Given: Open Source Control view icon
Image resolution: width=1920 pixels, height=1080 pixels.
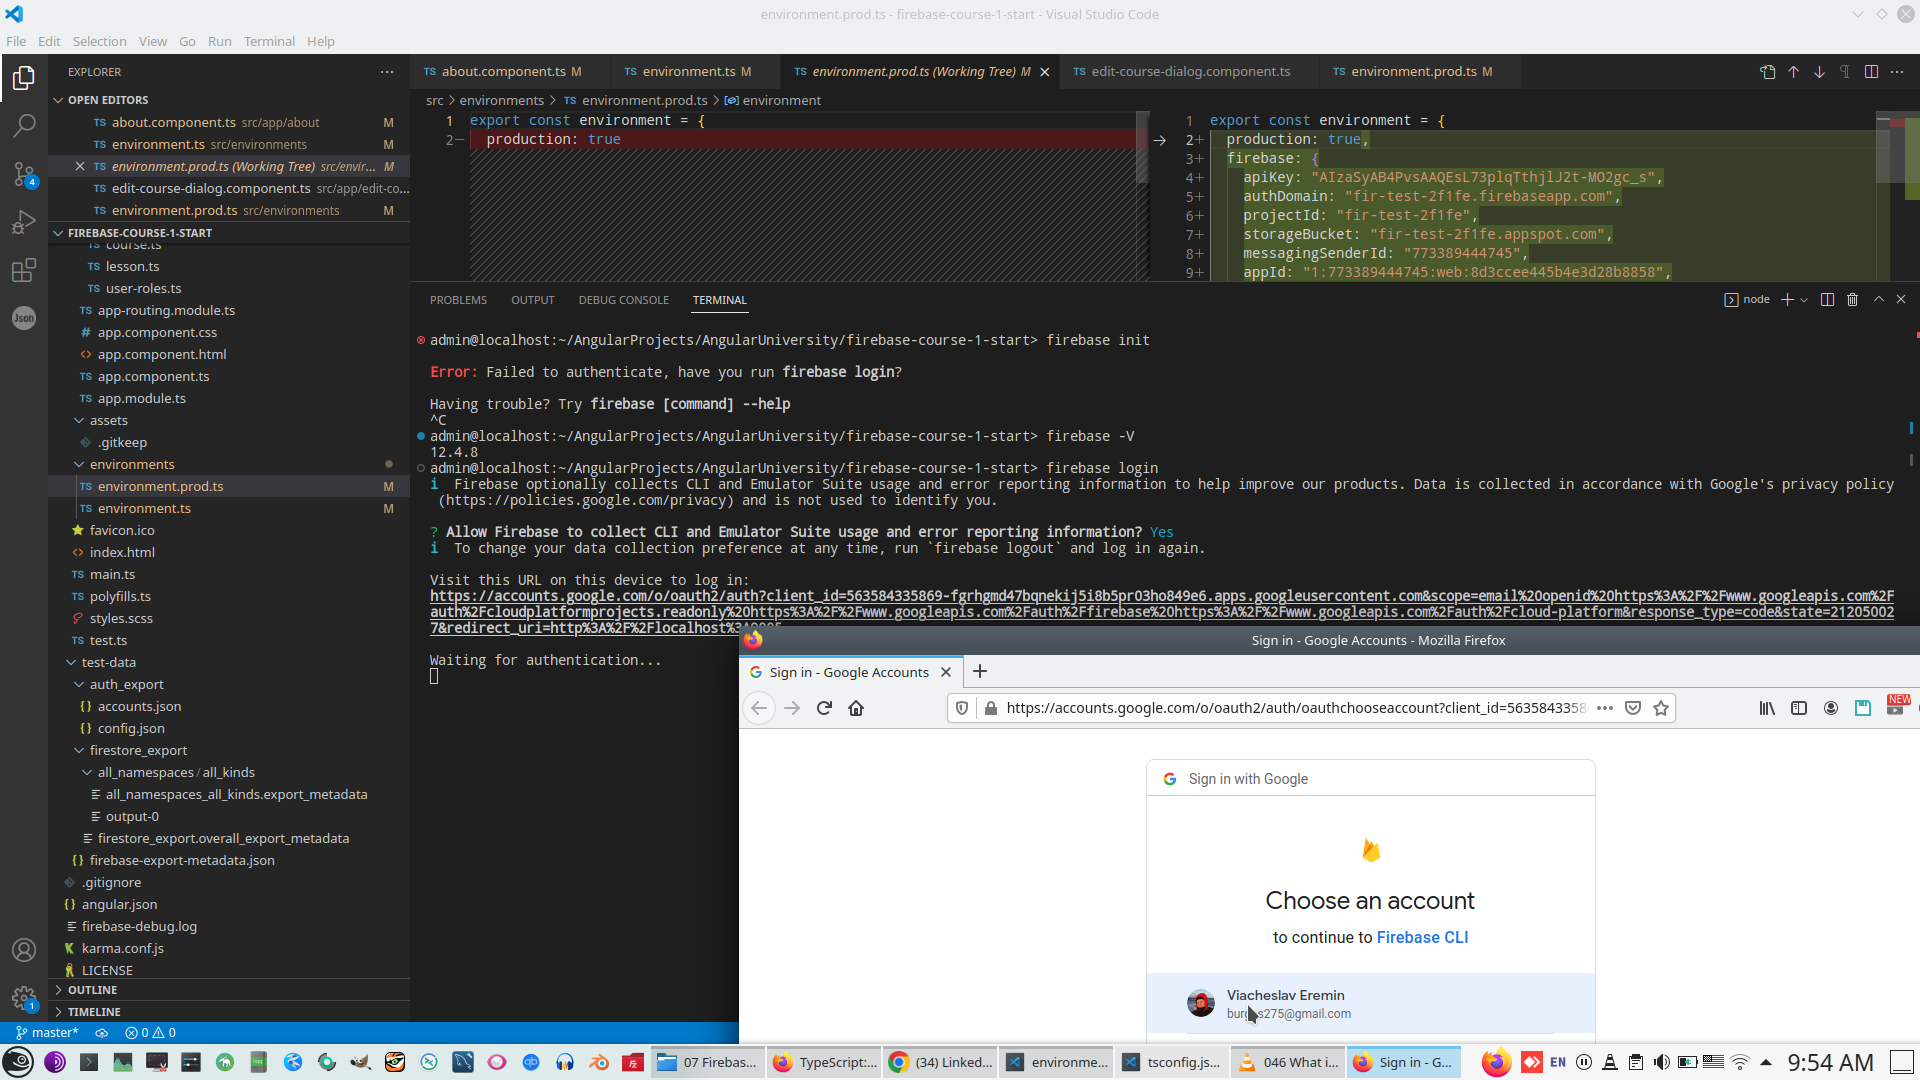Looking at the screenshot, I should coord(24,174).
